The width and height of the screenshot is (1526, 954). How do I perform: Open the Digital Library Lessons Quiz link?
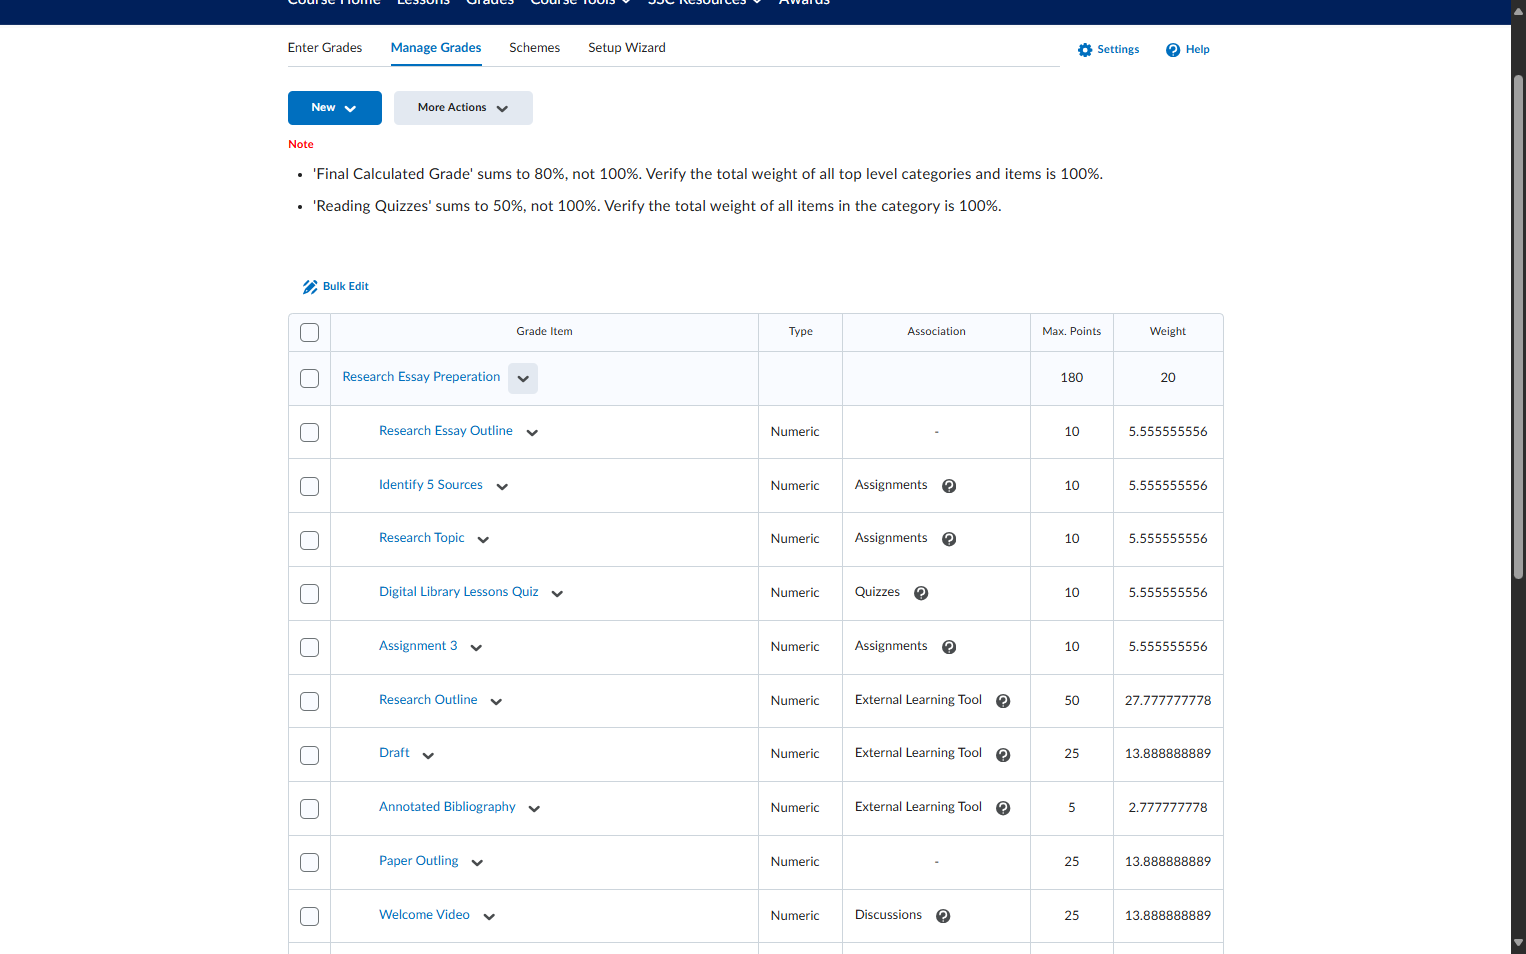coord(459,592)
